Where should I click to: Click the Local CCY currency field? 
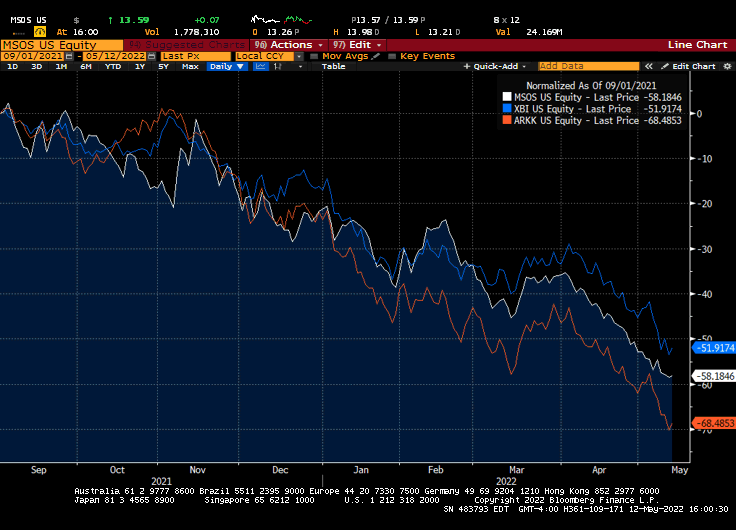[x=265, y=56]
